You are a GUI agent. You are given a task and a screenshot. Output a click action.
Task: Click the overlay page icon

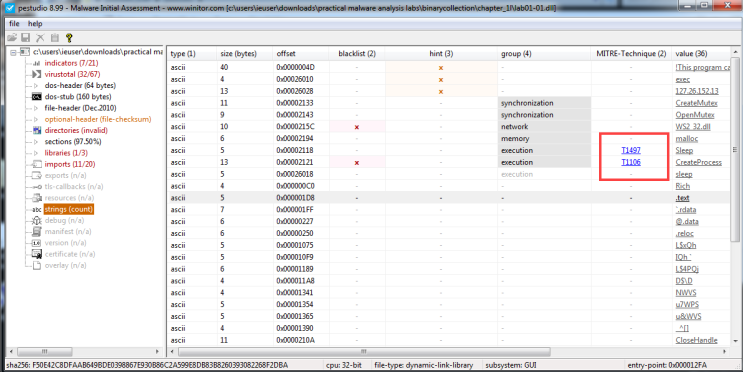(36, 265)
